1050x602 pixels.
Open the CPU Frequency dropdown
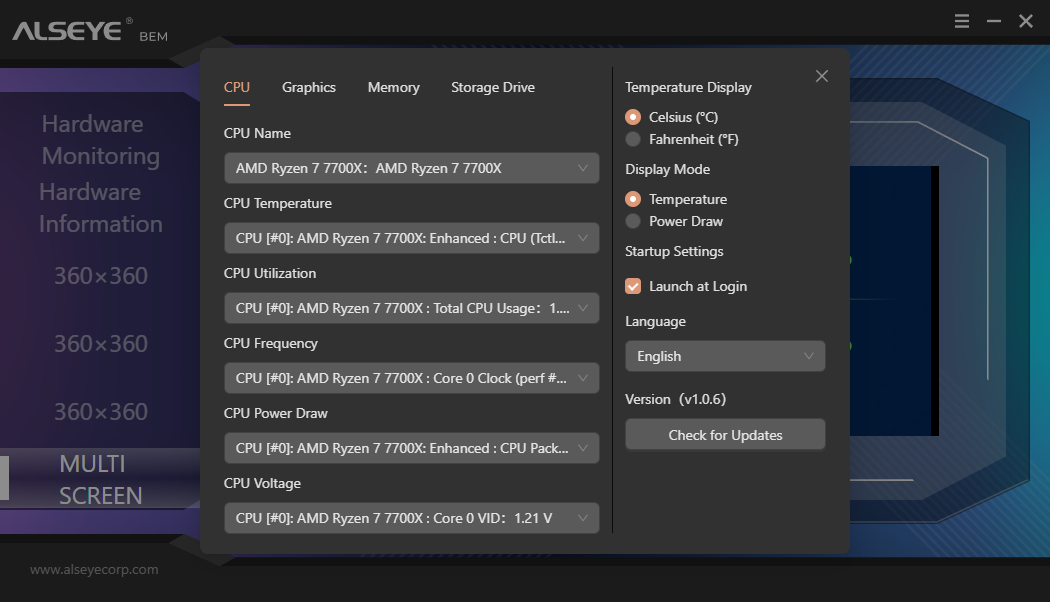coord(411,378)
